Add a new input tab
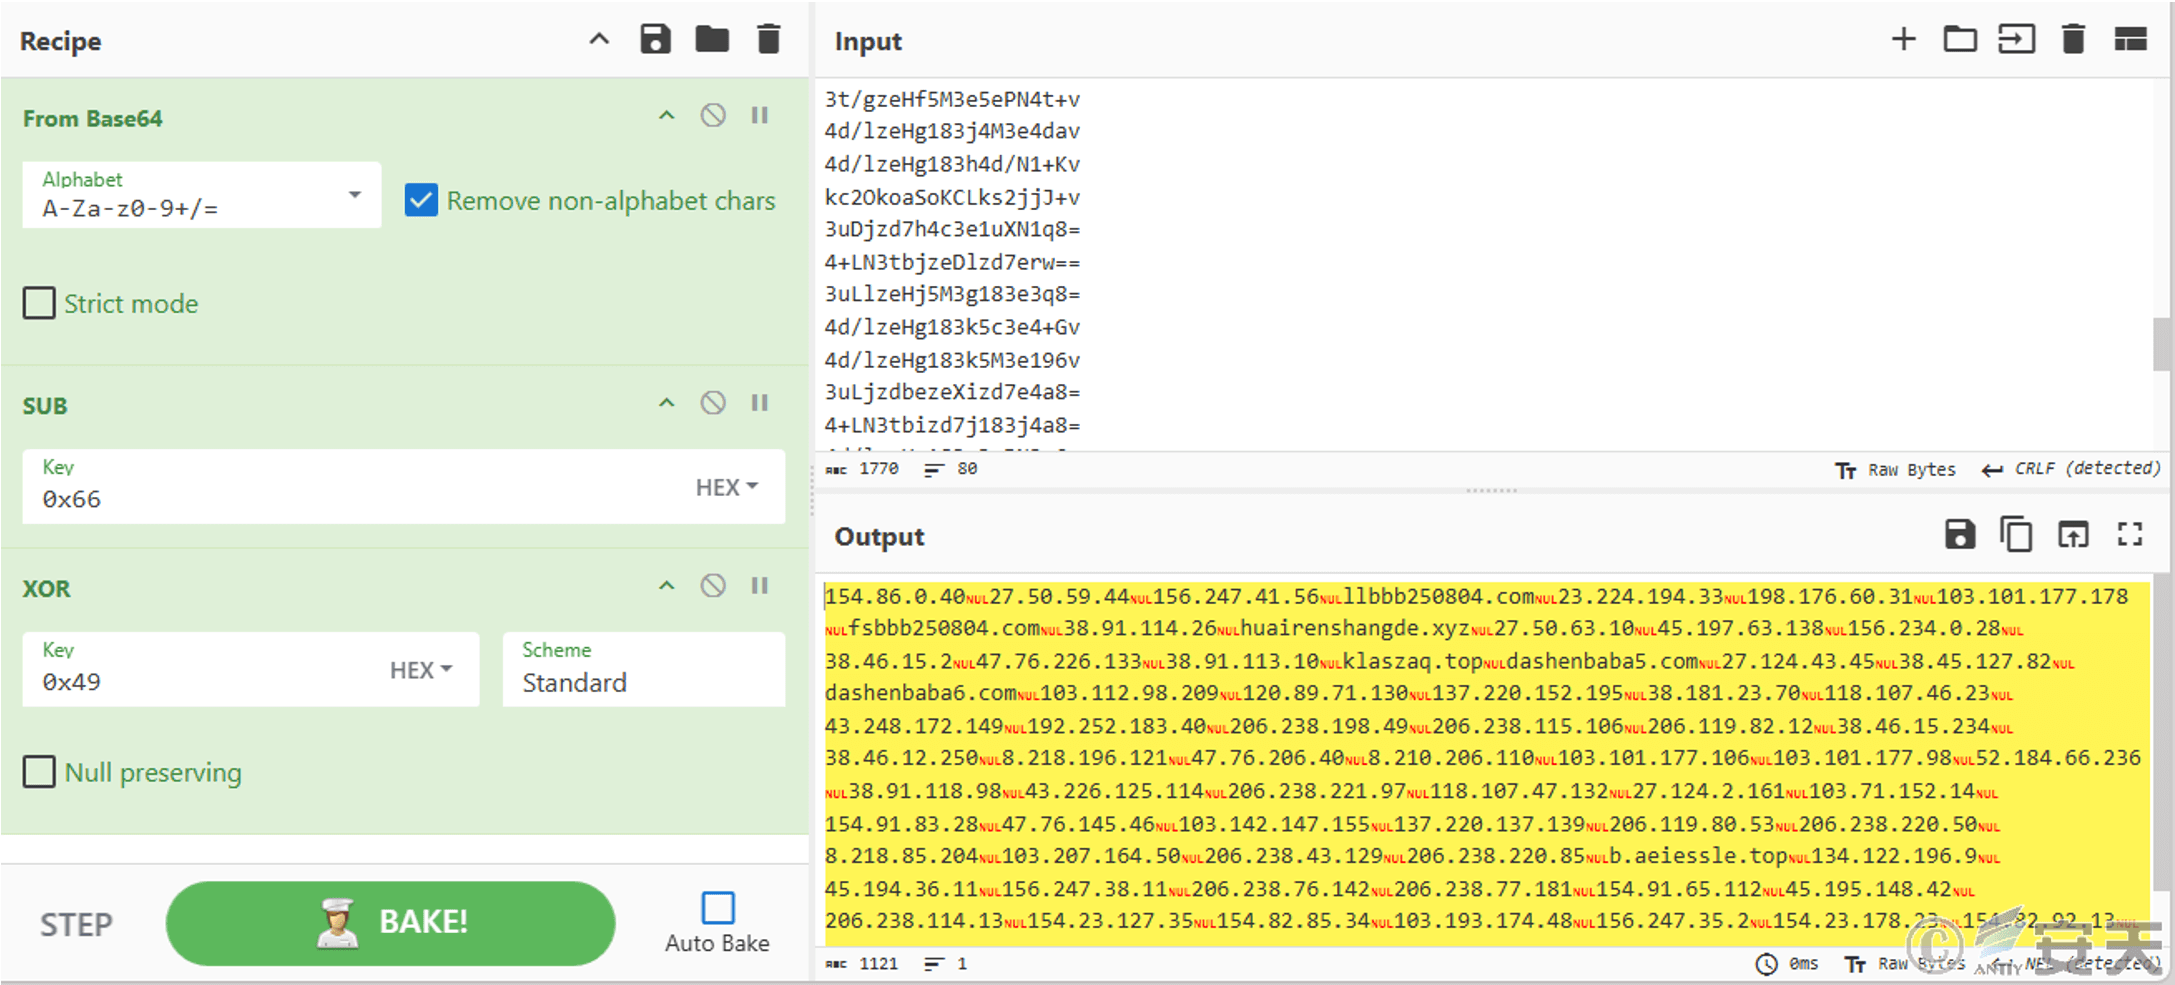 click(1903, 40)
